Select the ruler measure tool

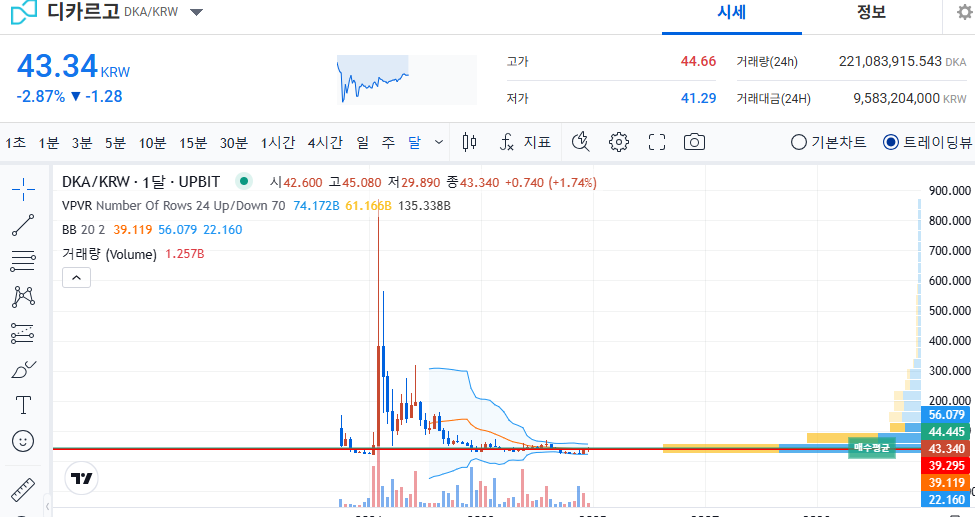click(x=23, y=490)
